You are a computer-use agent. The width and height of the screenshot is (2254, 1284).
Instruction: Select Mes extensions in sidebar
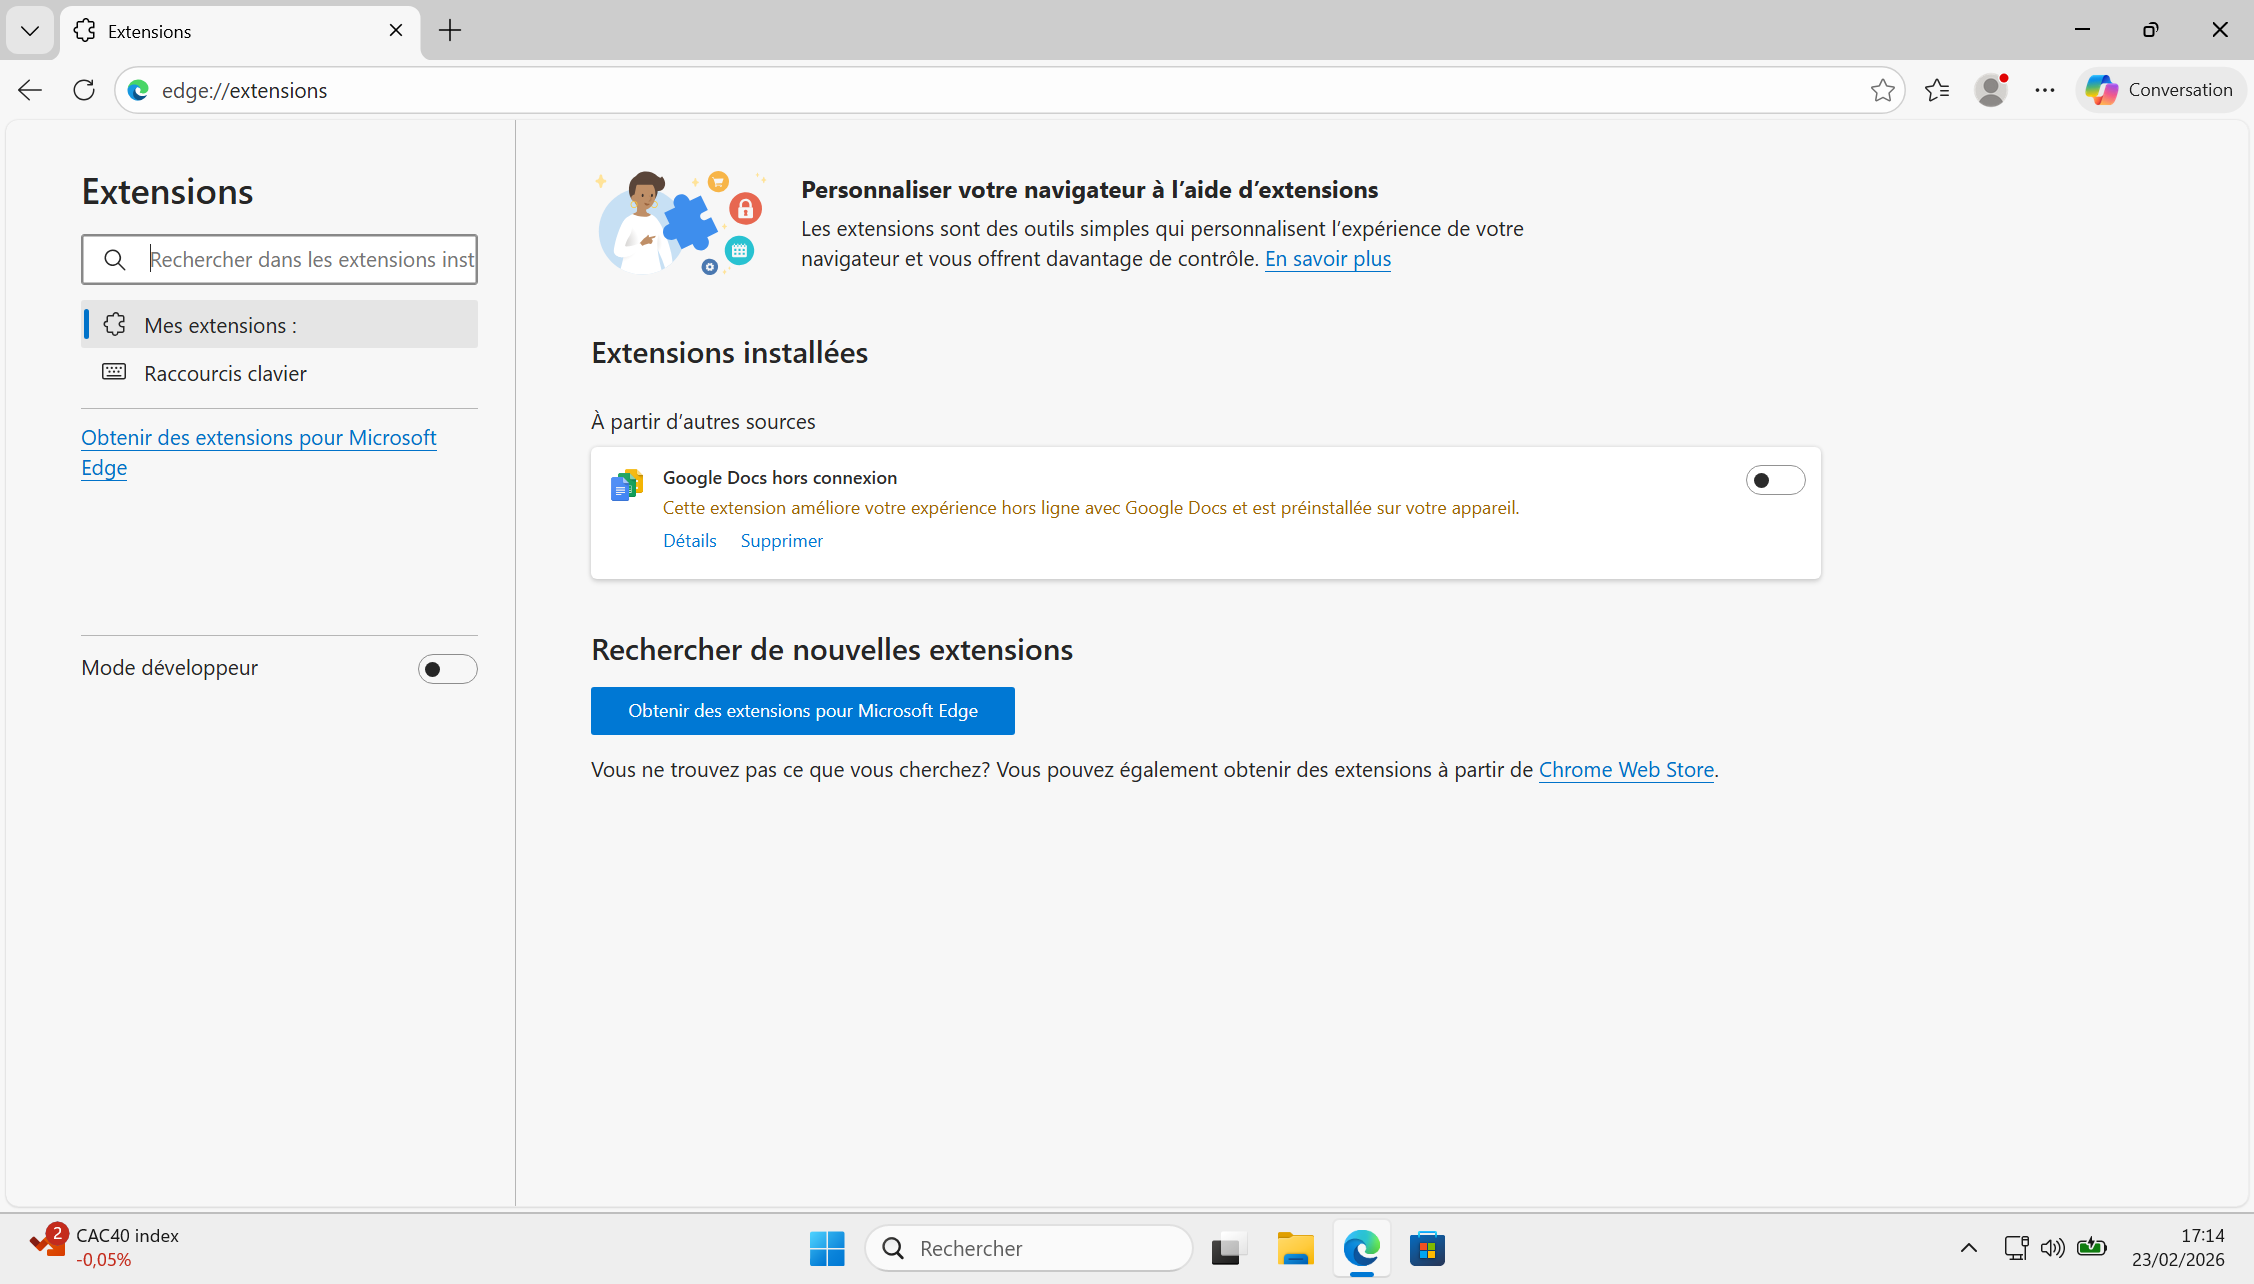tap(280, 325)
